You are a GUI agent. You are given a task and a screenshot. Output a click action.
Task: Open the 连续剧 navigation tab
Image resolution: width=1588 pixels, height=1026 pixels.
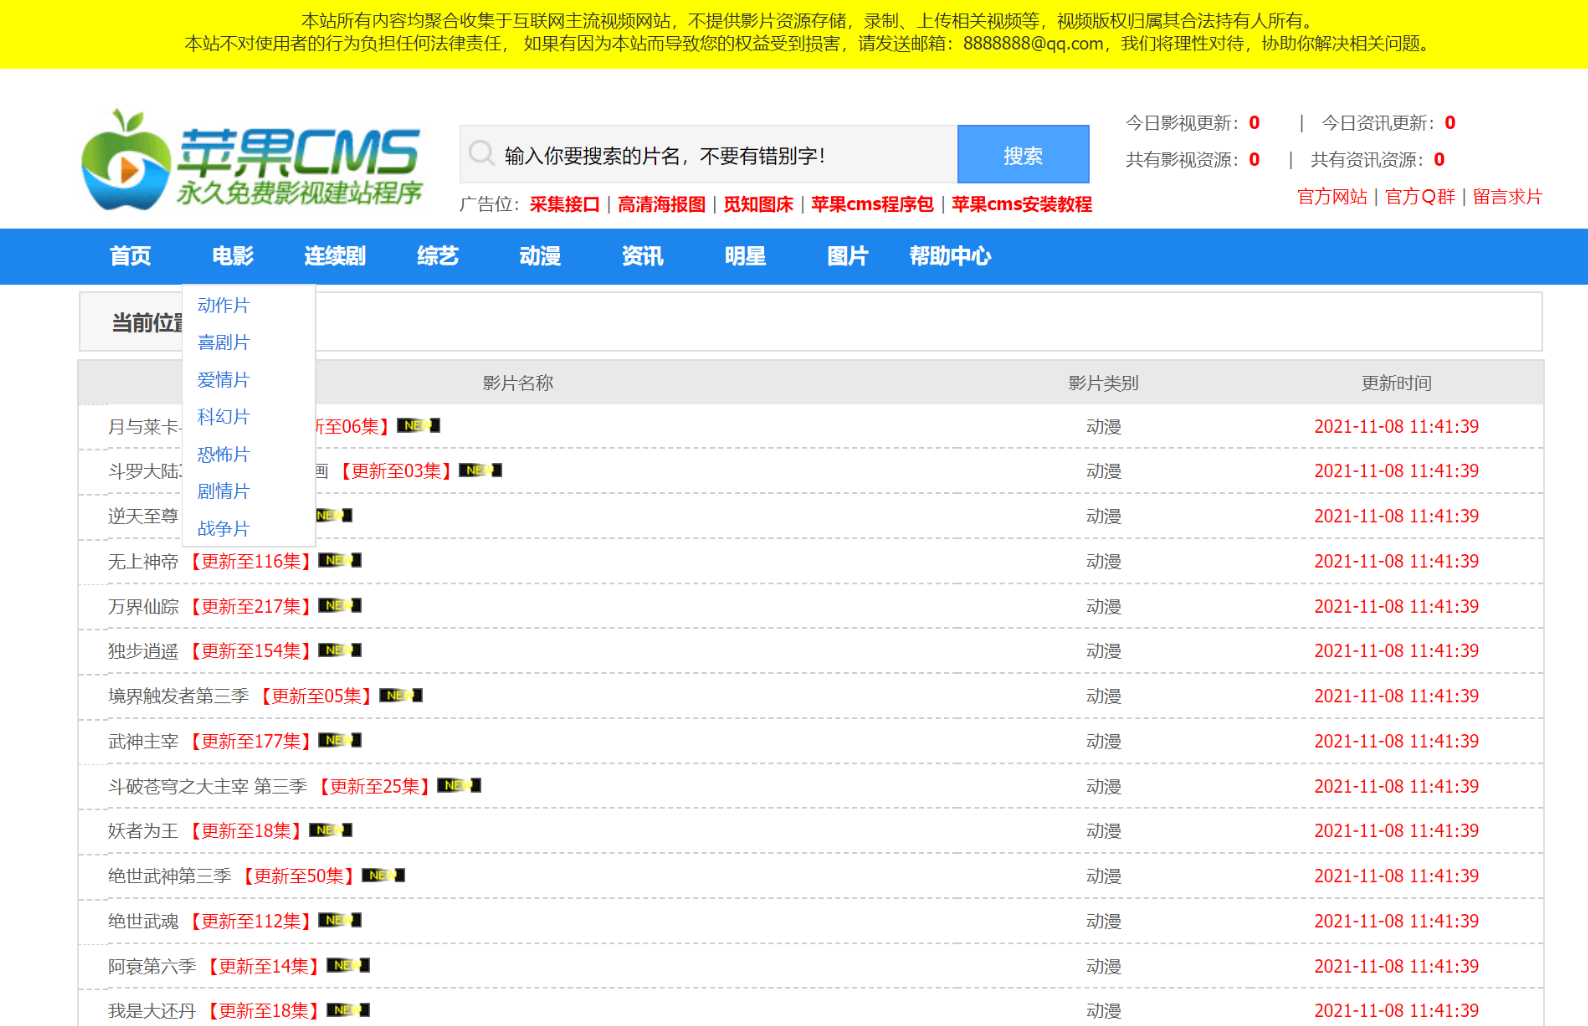coord(335,257)
